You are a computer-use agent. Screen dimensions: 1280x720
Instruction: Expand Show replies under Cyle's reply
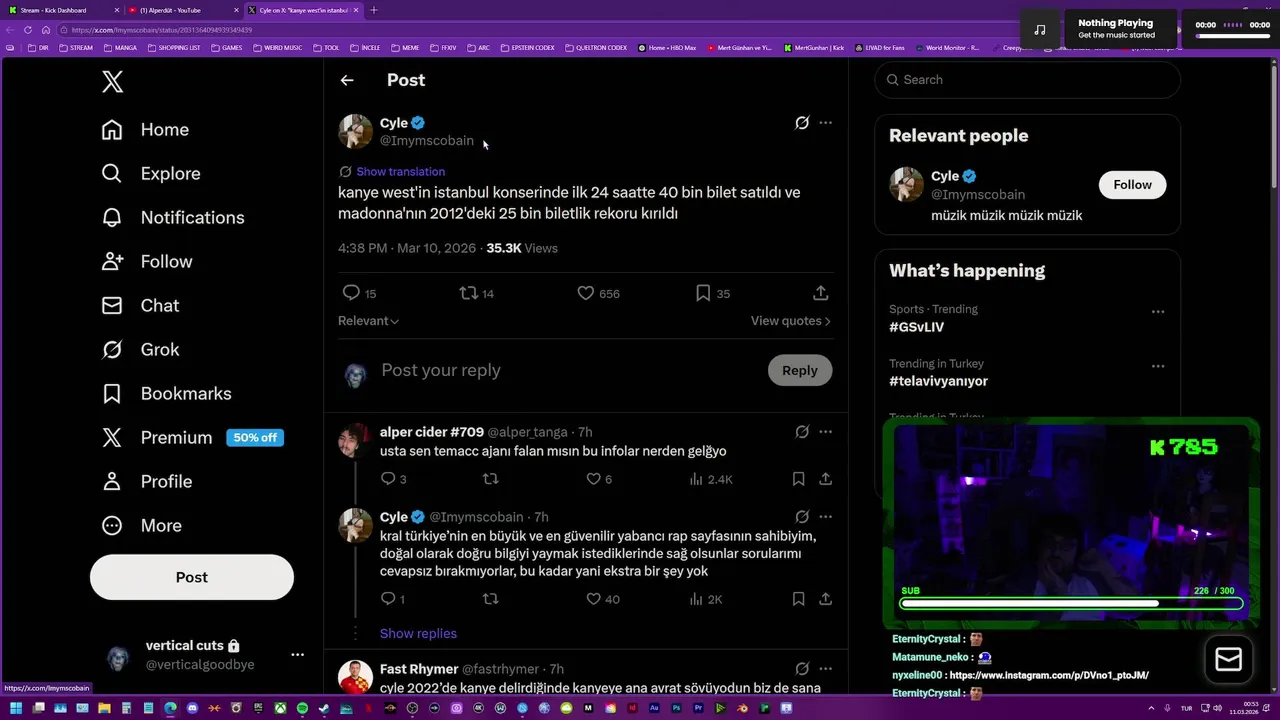[x=418, y=634]
